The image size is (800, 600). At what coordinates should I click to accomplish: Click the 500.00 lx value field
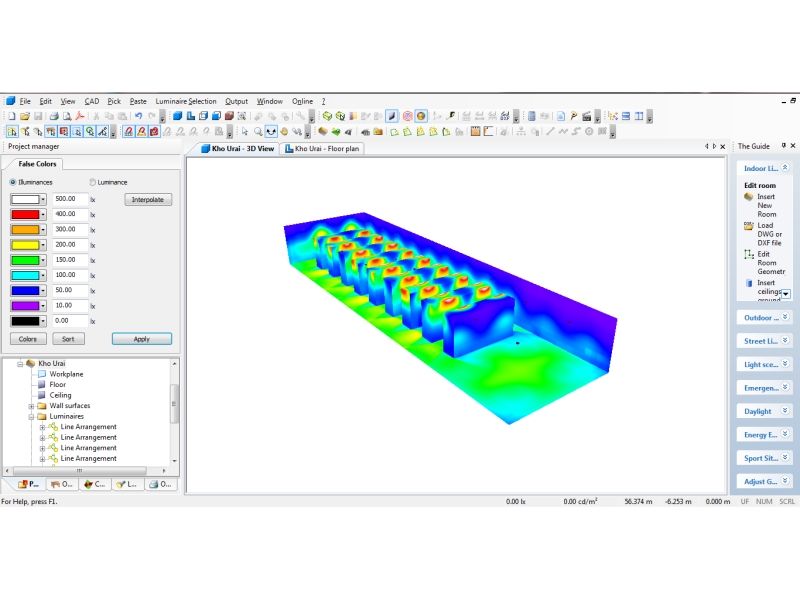pos(69,199)
